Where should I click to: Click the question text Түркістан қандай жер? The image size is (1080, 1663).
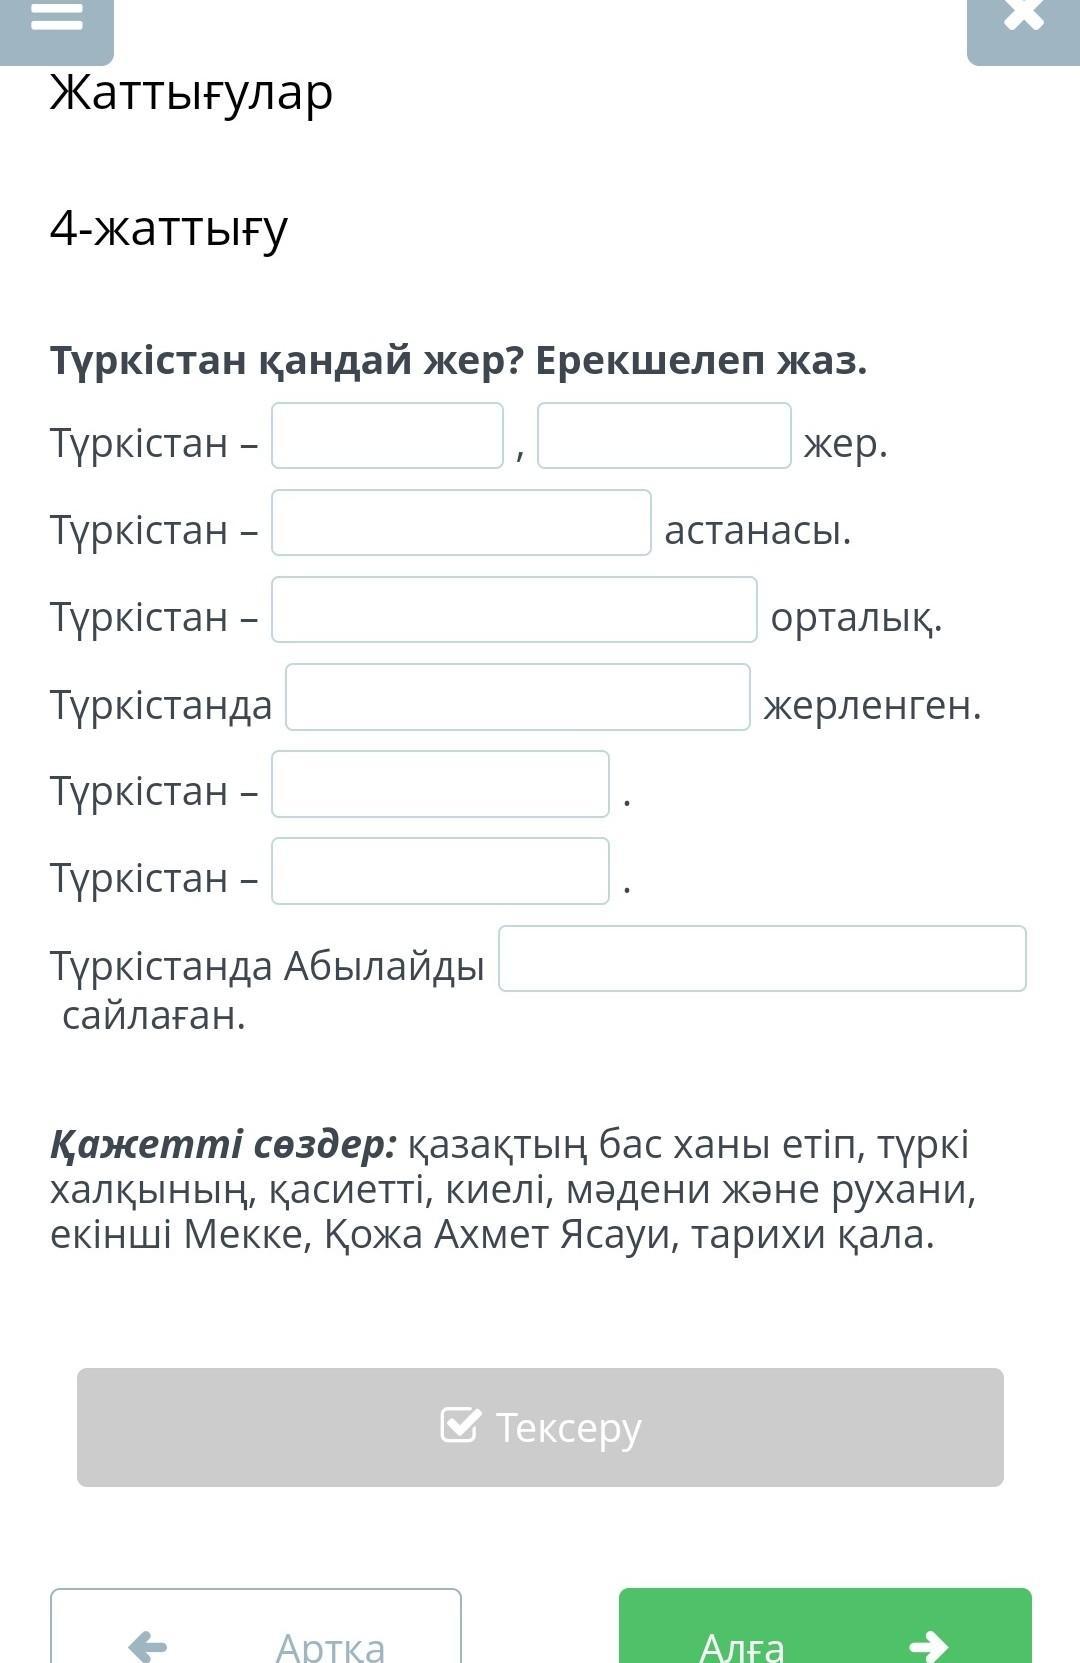(x=287, y=360)
